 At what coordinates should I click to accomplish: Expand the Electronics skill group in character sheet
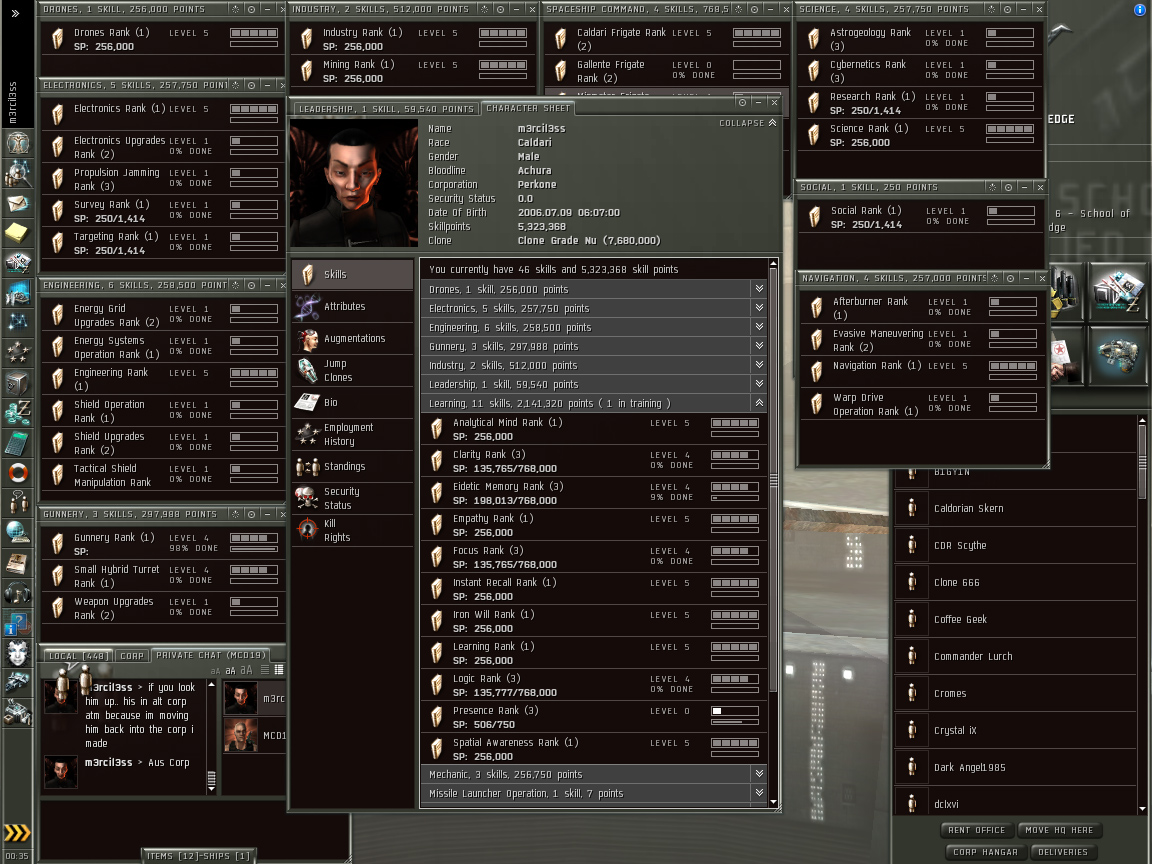[759, 308]
